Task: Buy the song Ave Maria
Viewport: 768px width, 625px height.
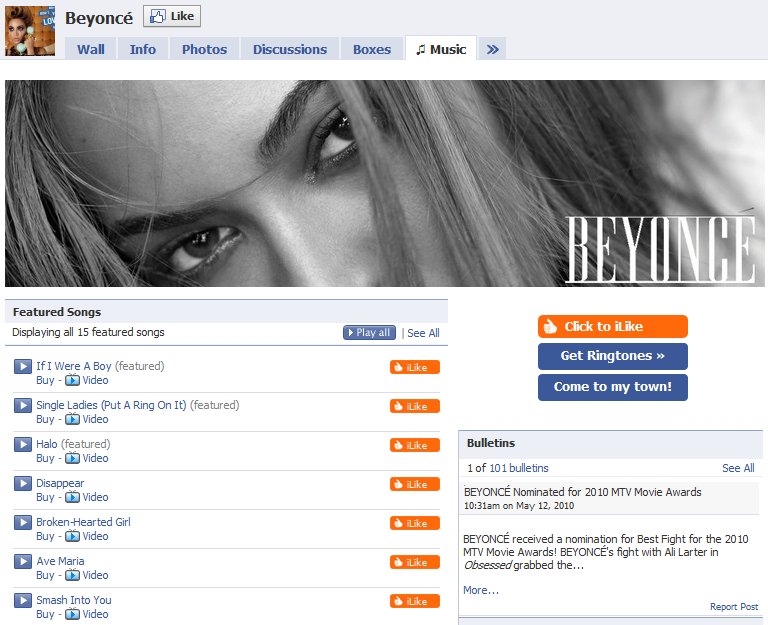Action: tap(45, 575)
